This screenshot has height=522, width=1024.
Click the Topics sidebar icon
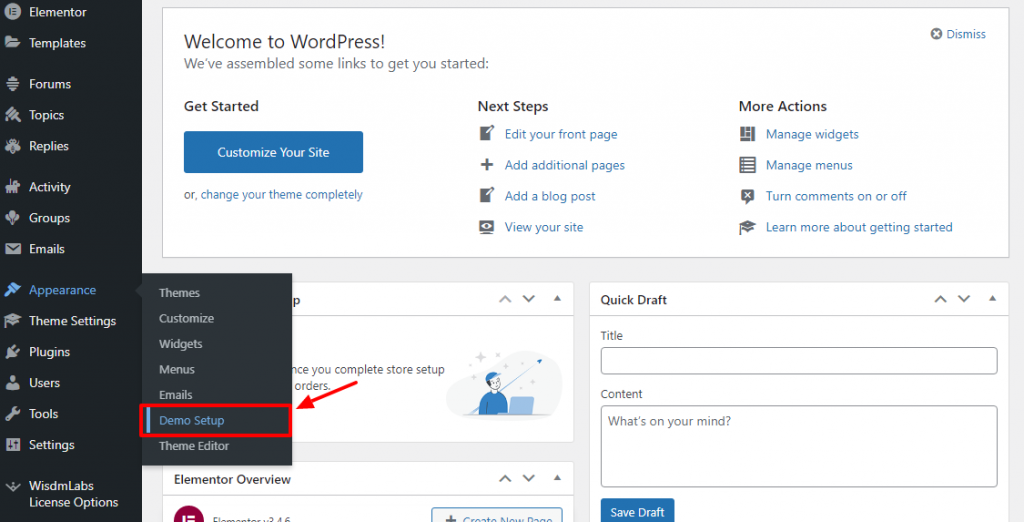(x=12, y=115)
